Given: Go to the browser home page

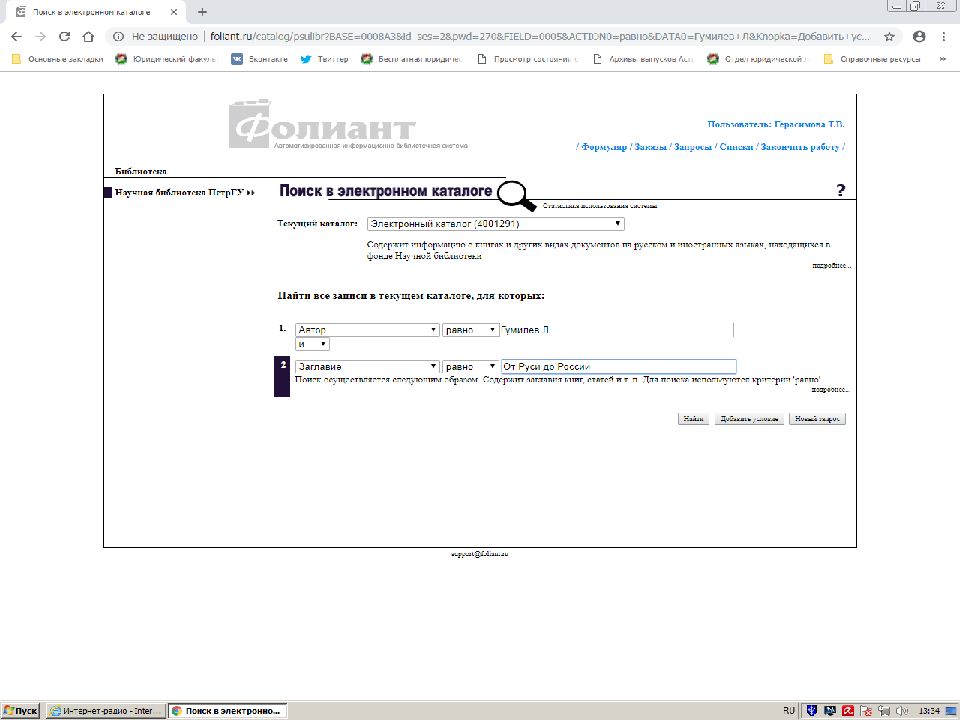Looking at the screenshot, I should 88,36.
